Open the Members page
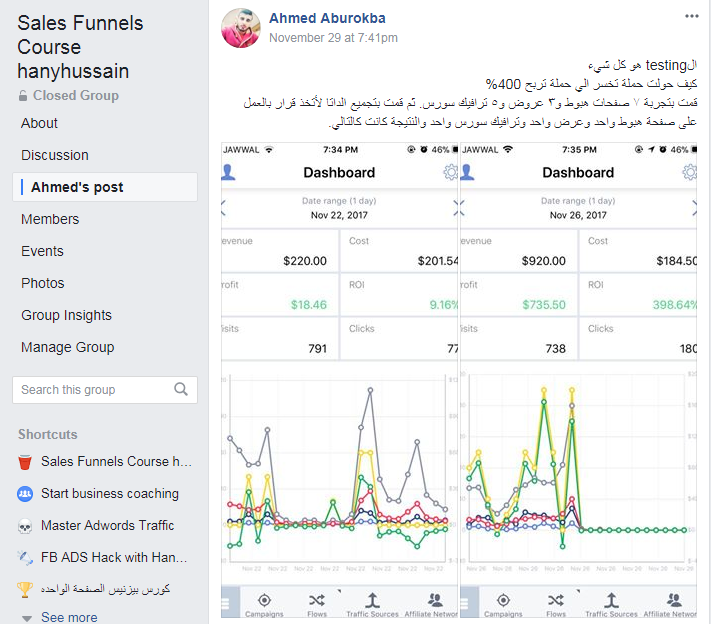 [50, 219]
